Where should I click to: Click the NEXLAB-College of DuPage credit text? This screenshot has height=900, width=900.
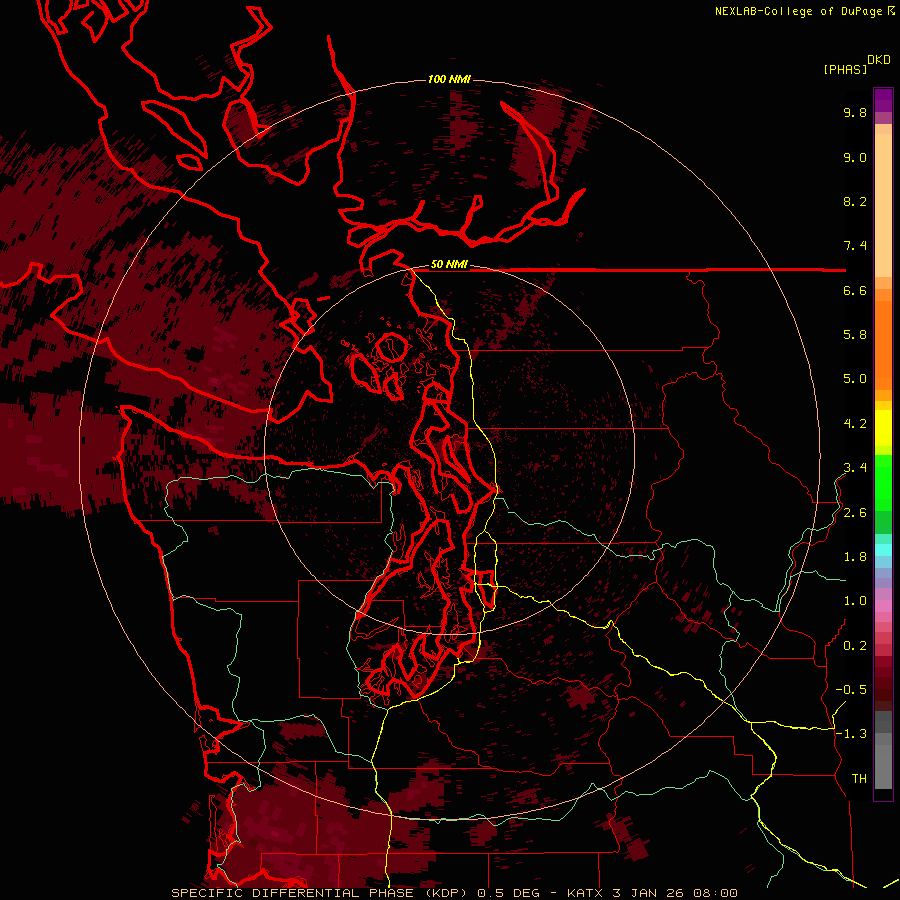tap(798, 11)
